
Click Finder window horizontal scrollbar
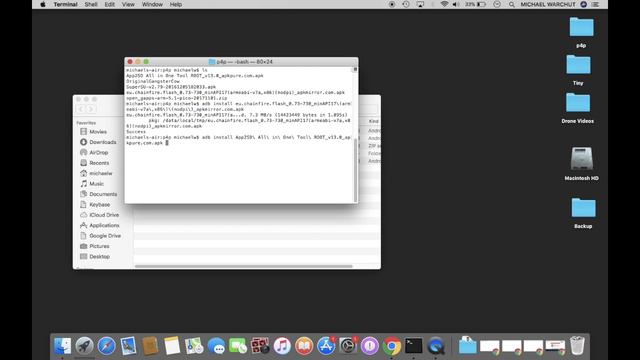tap(244, 266)
